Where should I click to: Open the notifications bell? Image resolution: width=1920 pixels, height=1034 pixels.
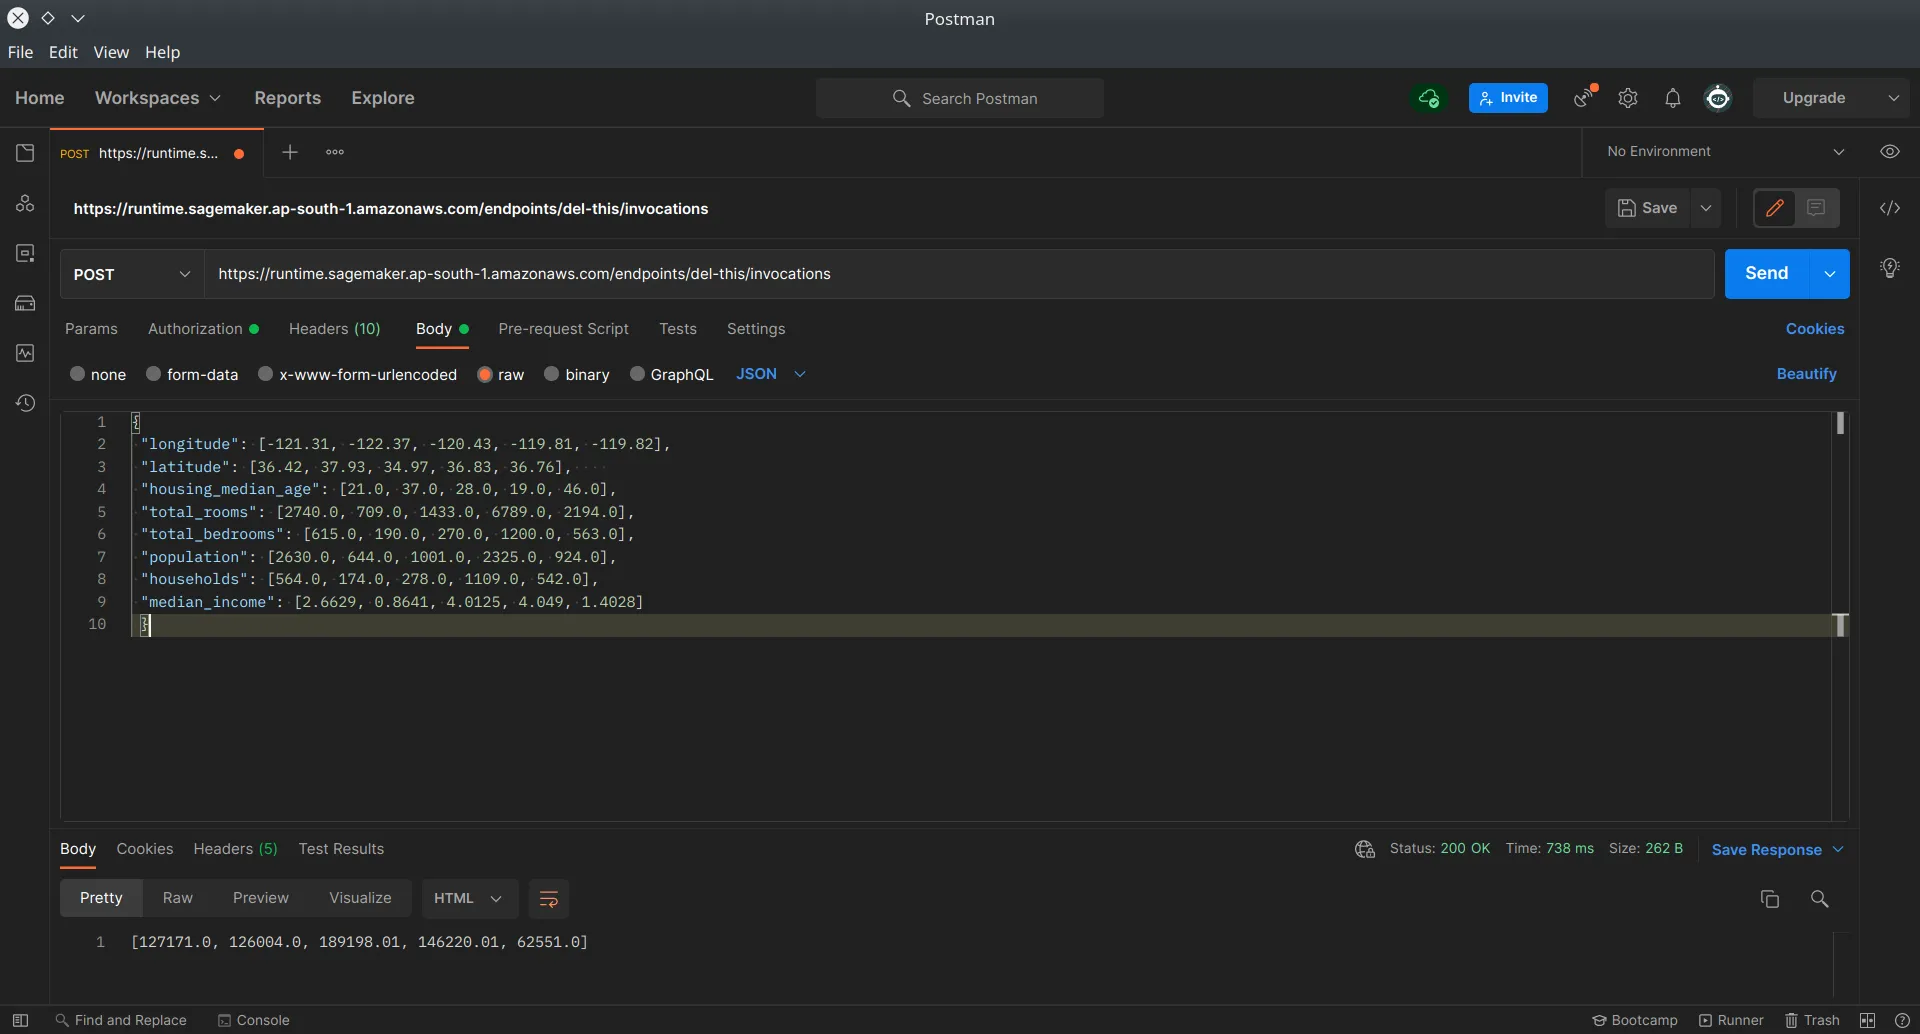pos(1673,98)
